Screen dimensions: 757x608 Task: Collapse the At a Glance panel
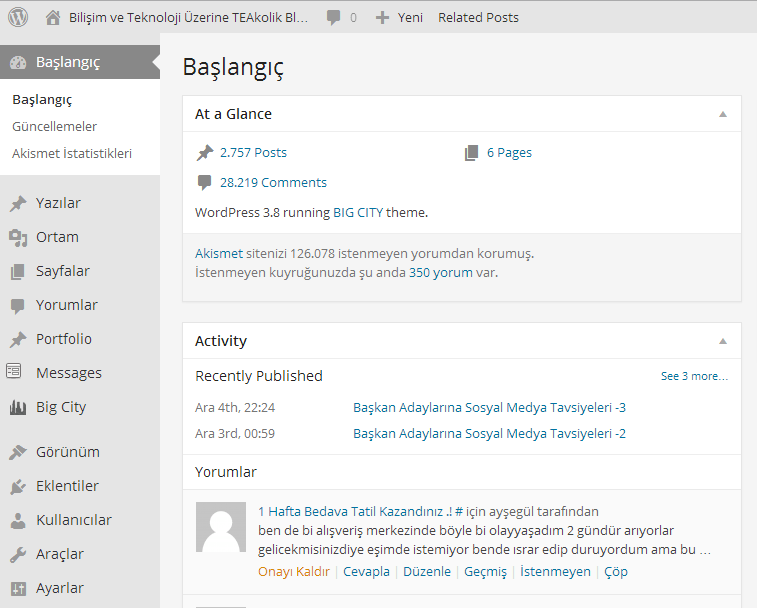723,114
